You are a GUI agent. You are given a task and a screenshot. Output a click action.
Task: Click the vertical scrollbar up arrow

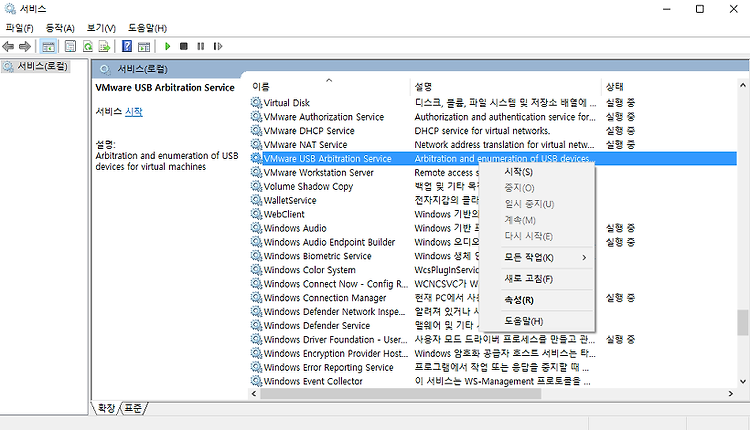point(742,86)
